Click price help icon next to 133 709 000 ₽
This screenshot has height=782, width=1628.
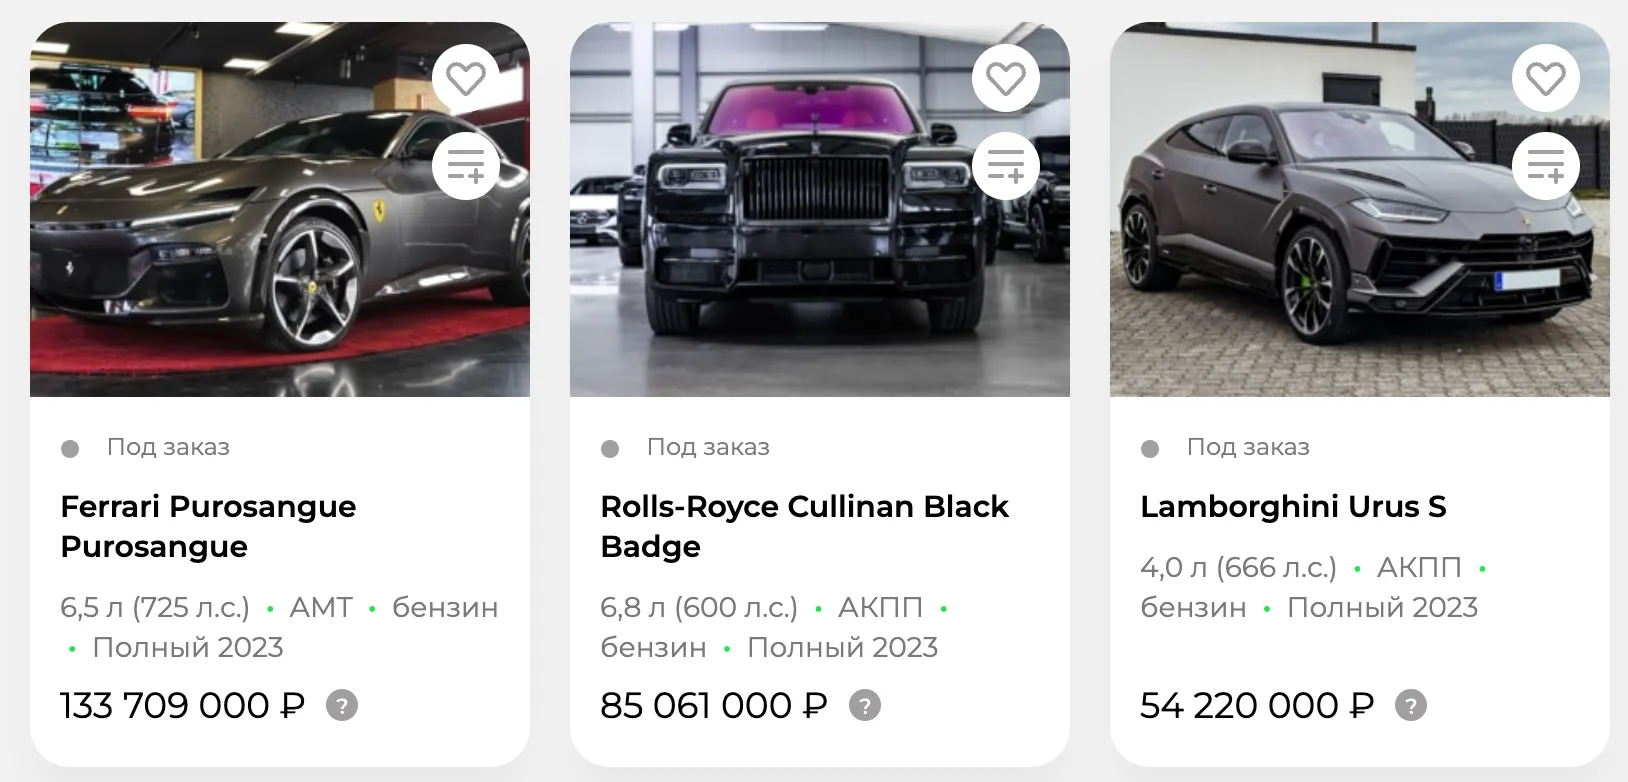(x=342, y=706)
